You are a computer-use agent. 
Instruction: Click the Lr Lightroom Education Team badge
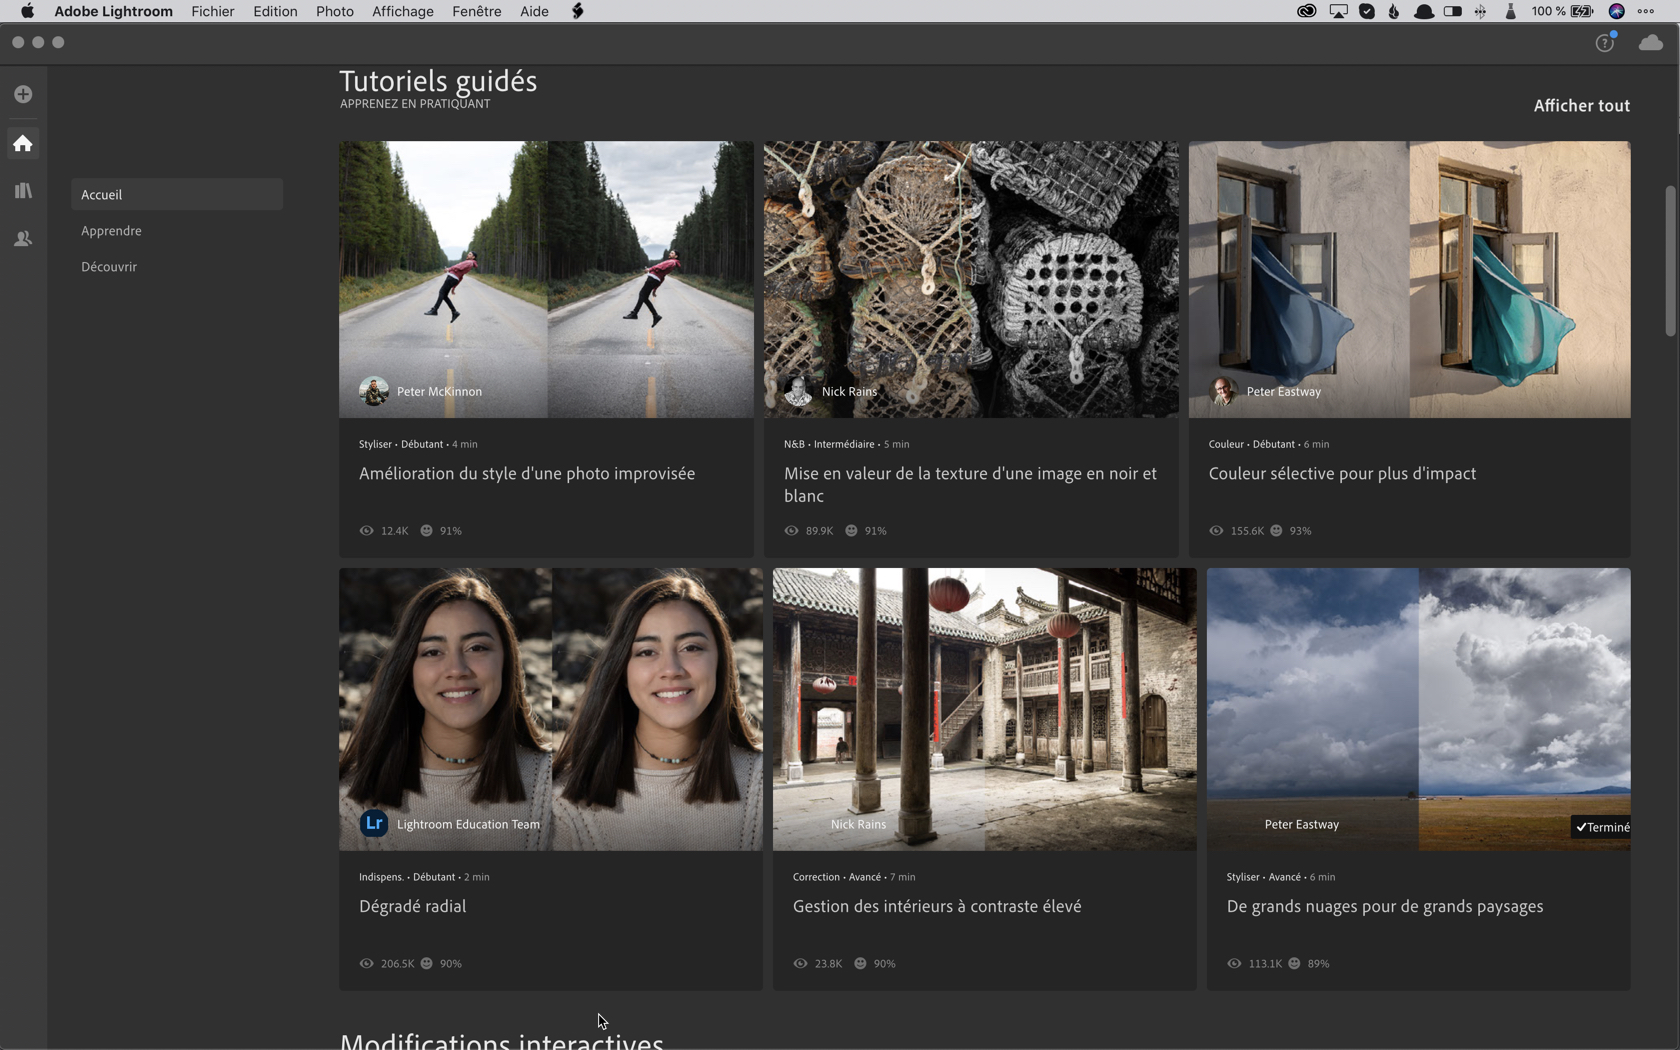pyautogui.click(x=374, y=824)
